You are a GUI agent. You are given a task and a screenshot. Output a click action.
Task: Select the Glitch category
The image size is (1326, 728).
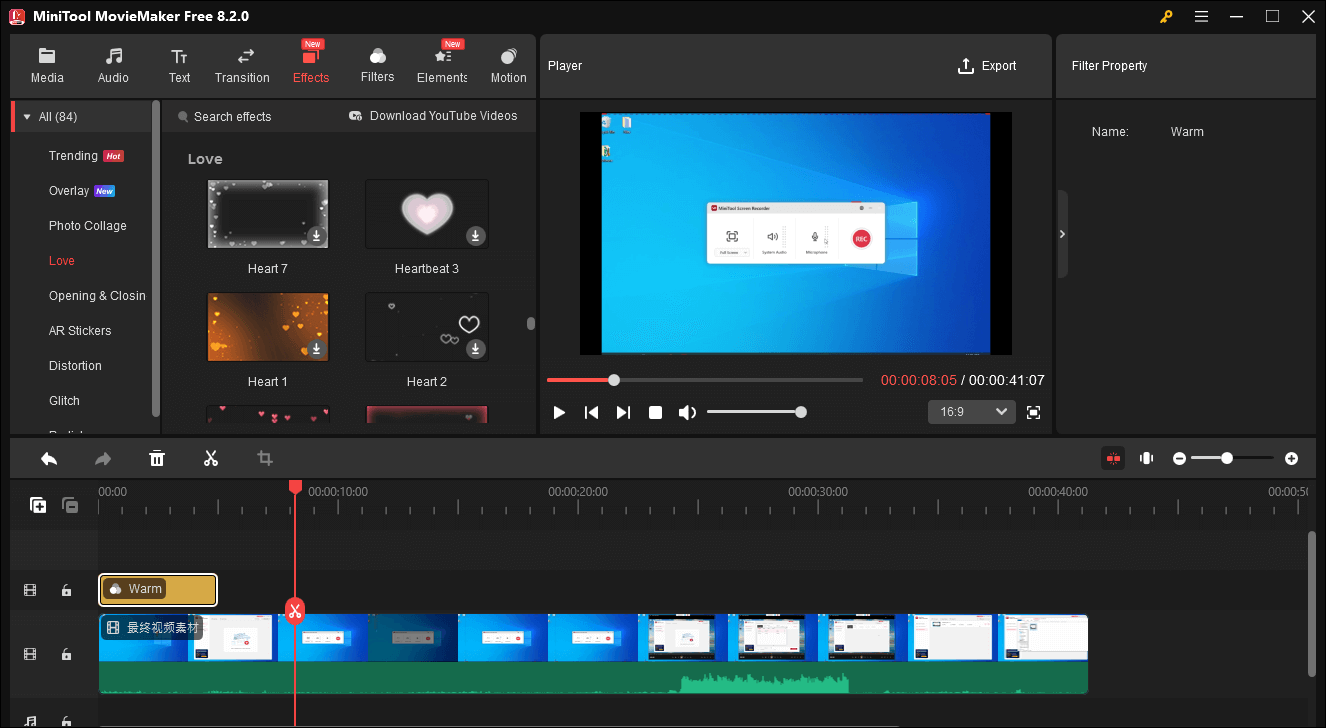[x=64, y=401]
